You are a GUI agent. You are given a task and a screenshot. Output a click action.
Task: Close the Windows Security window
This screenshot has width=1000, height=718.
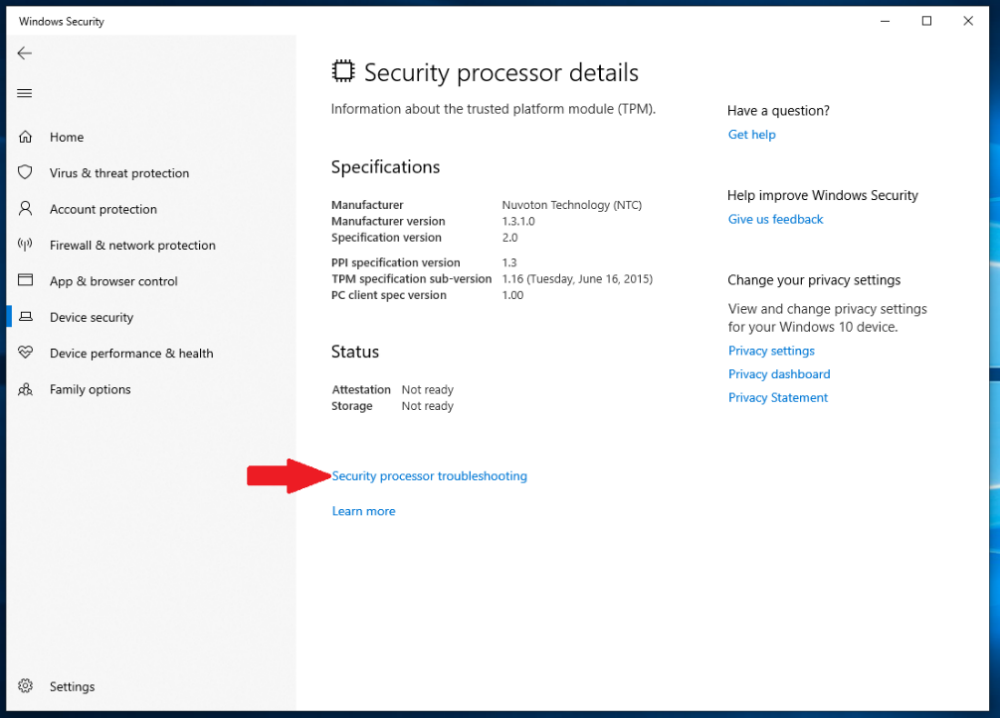(x=968, y=21)
